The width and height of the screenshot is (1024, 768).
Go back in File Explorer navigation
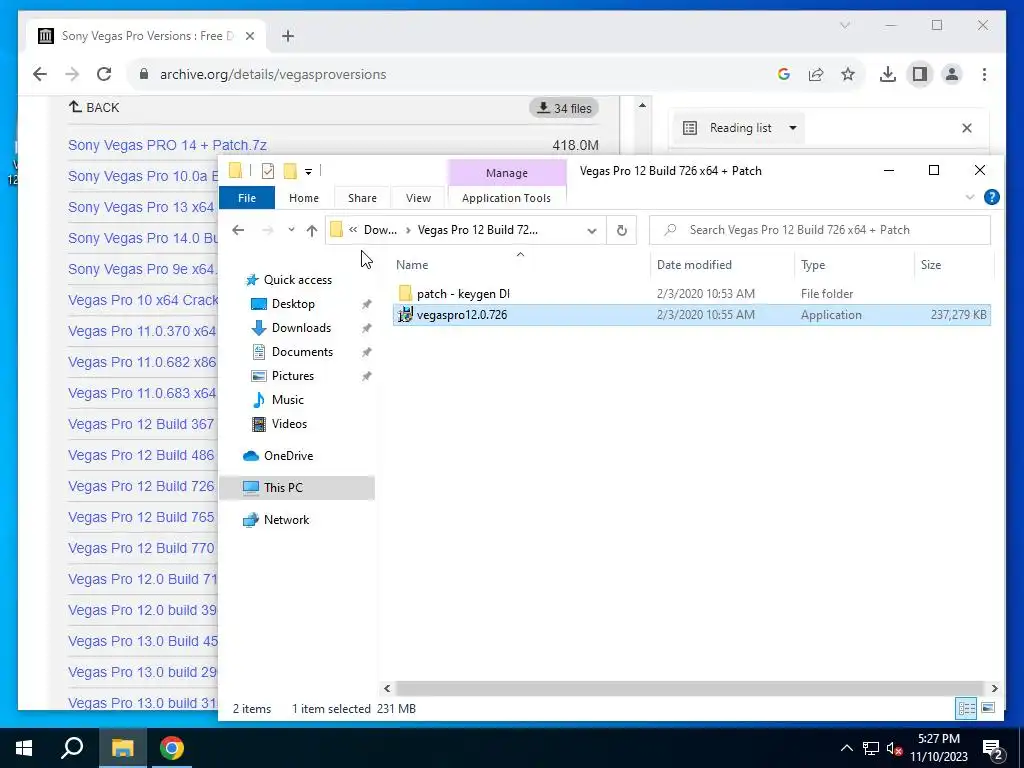coord(238,230)
